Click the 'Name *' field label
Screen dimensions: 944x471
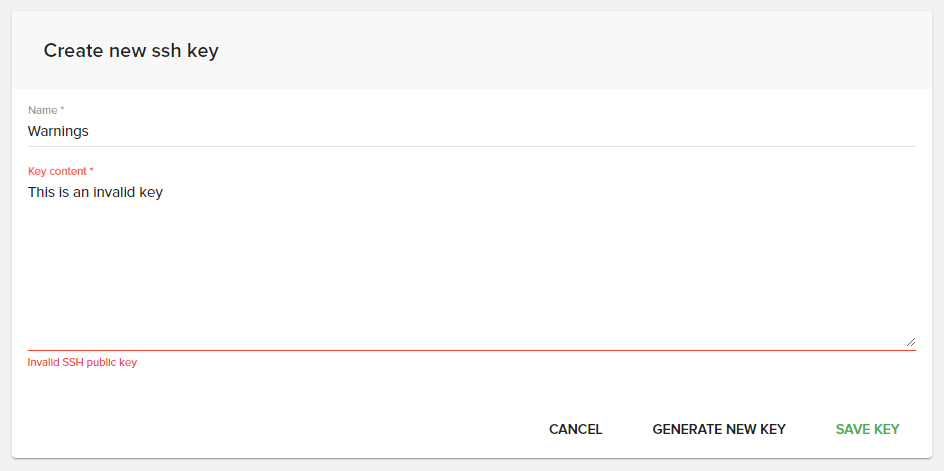point(46,110)
